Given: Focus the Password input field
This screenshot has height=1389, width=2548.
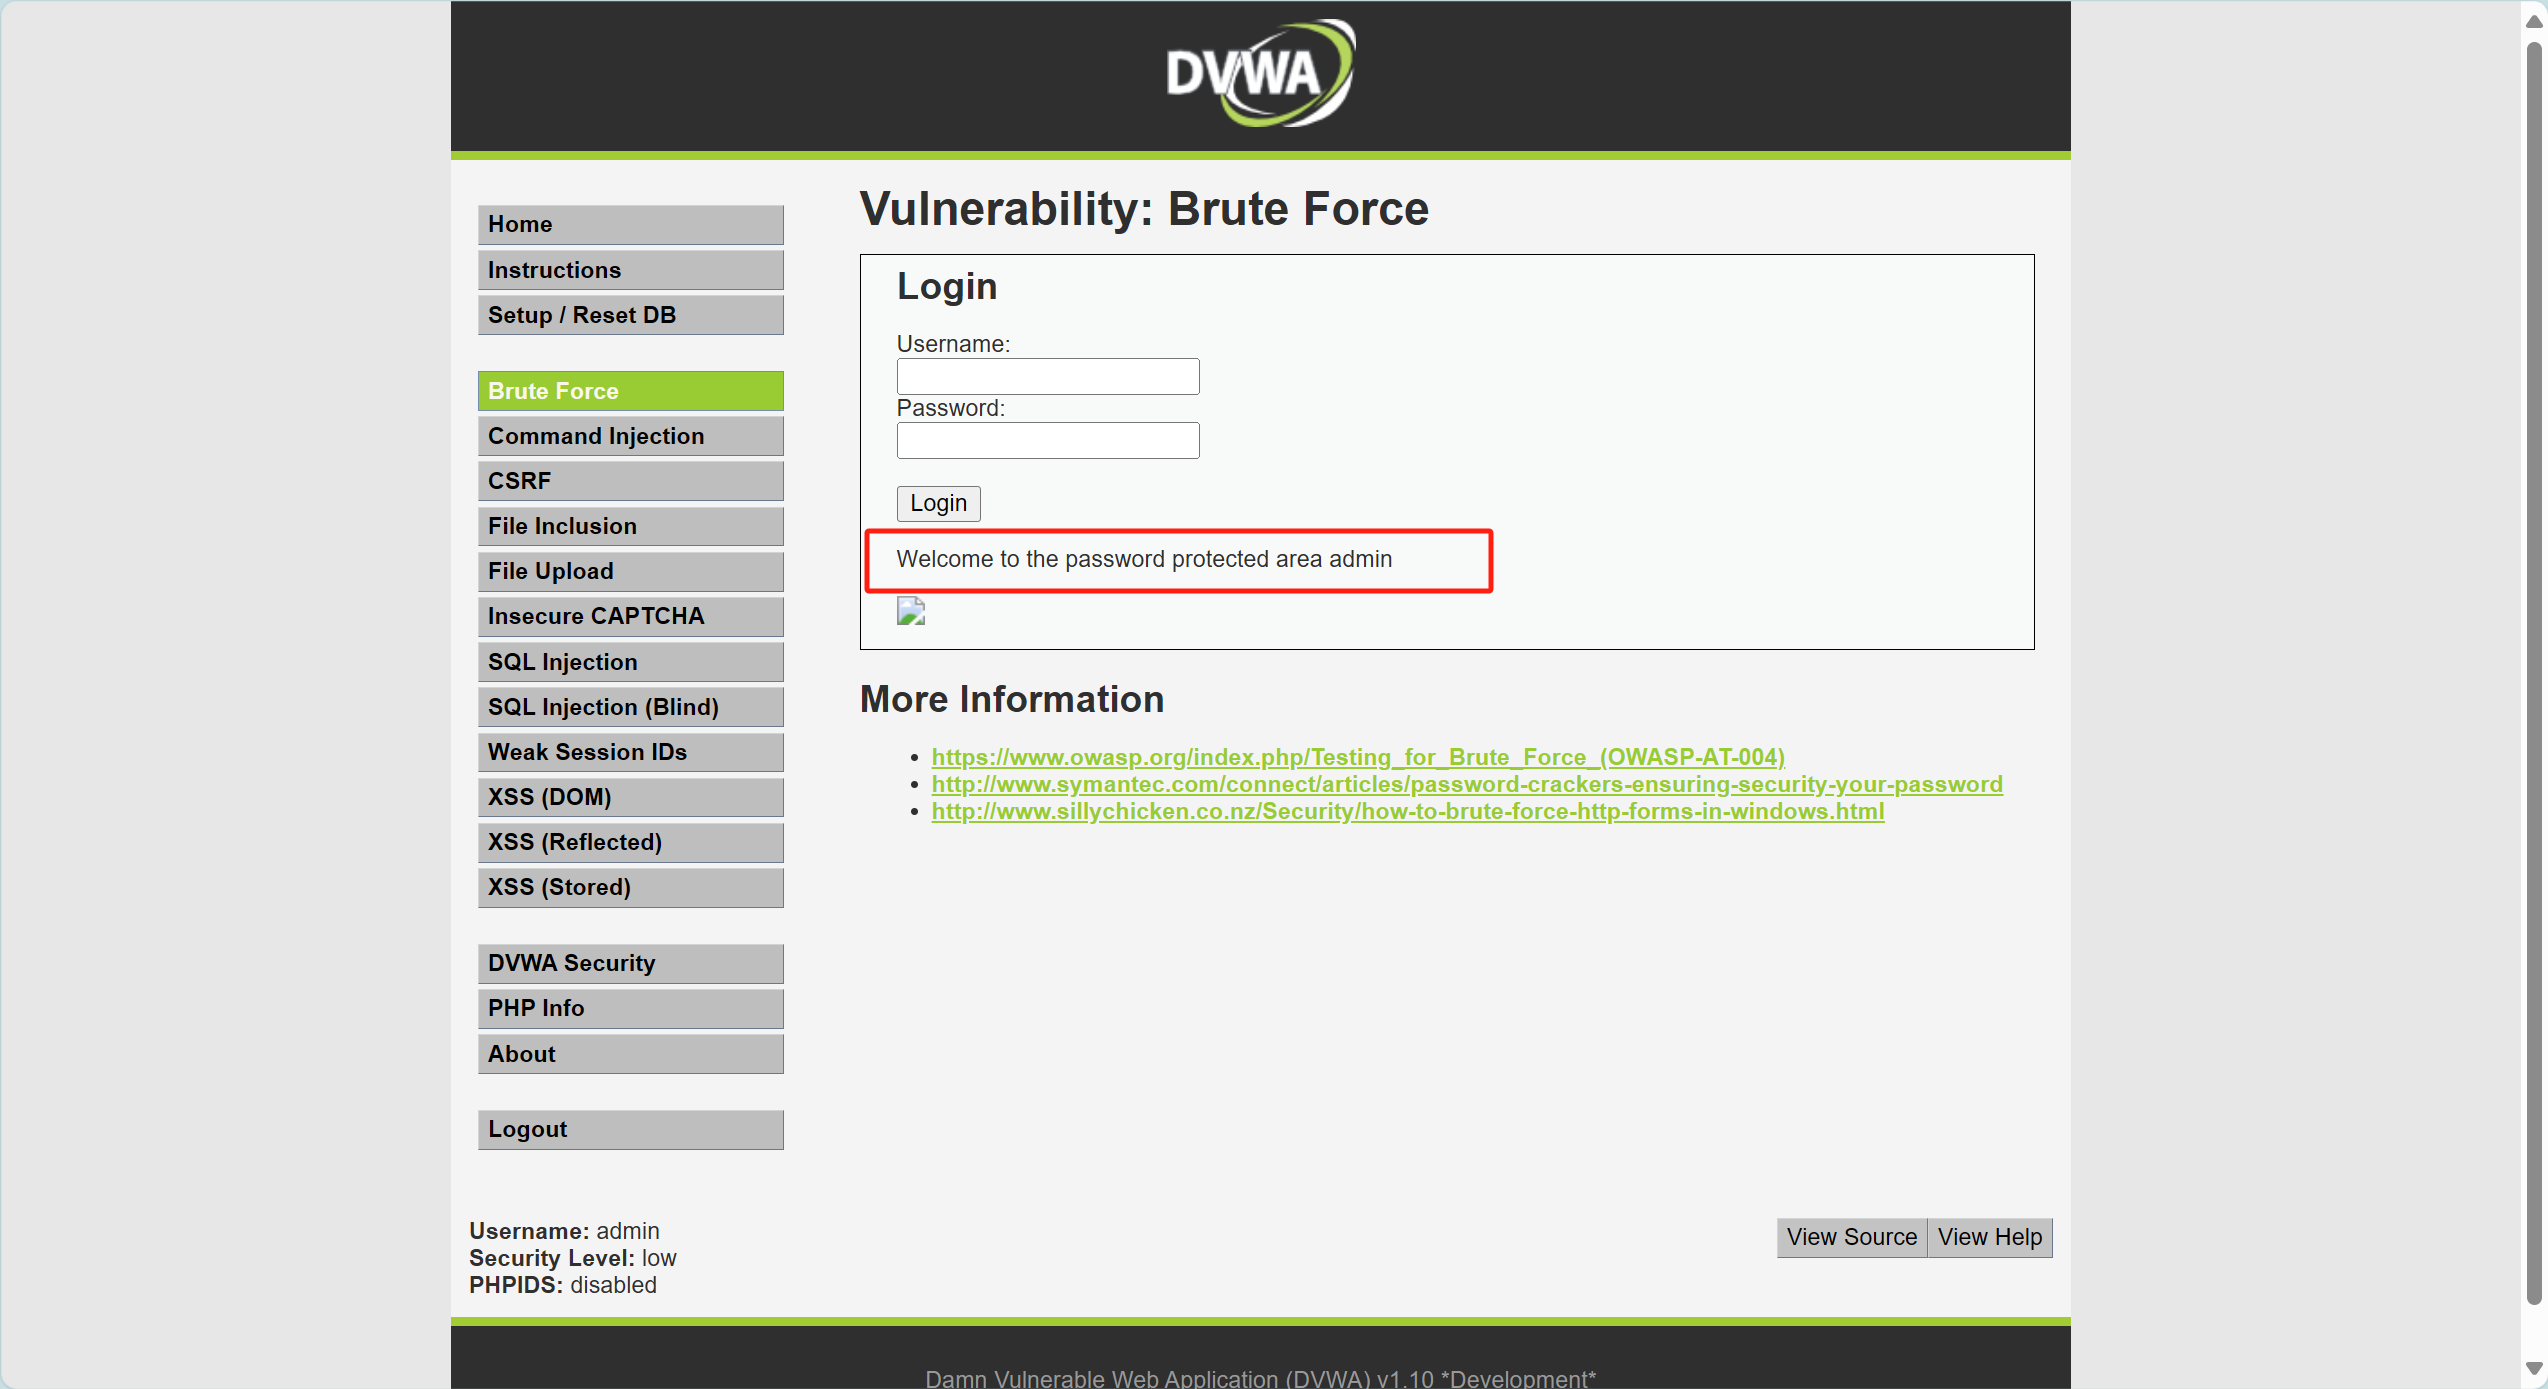Looking at the screenshot, I should (x=1047, y=440).
